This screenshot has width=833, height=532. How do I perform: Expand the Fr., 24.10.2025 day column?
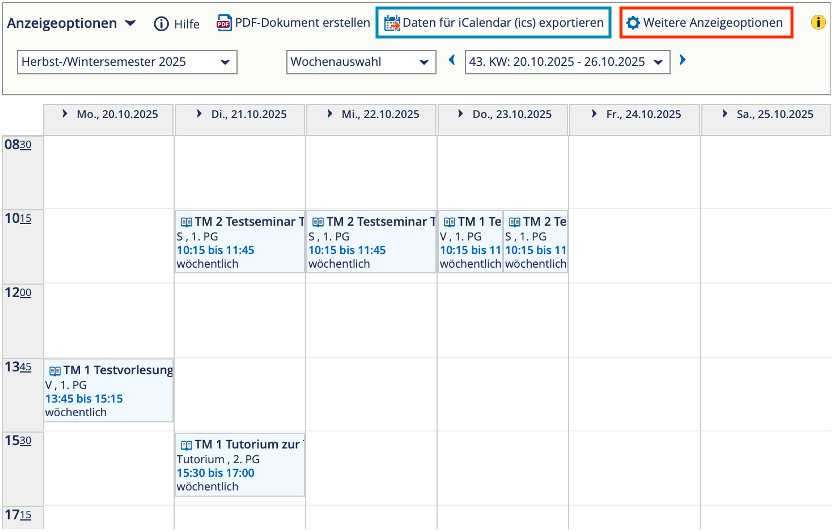[x=594, y=114]
